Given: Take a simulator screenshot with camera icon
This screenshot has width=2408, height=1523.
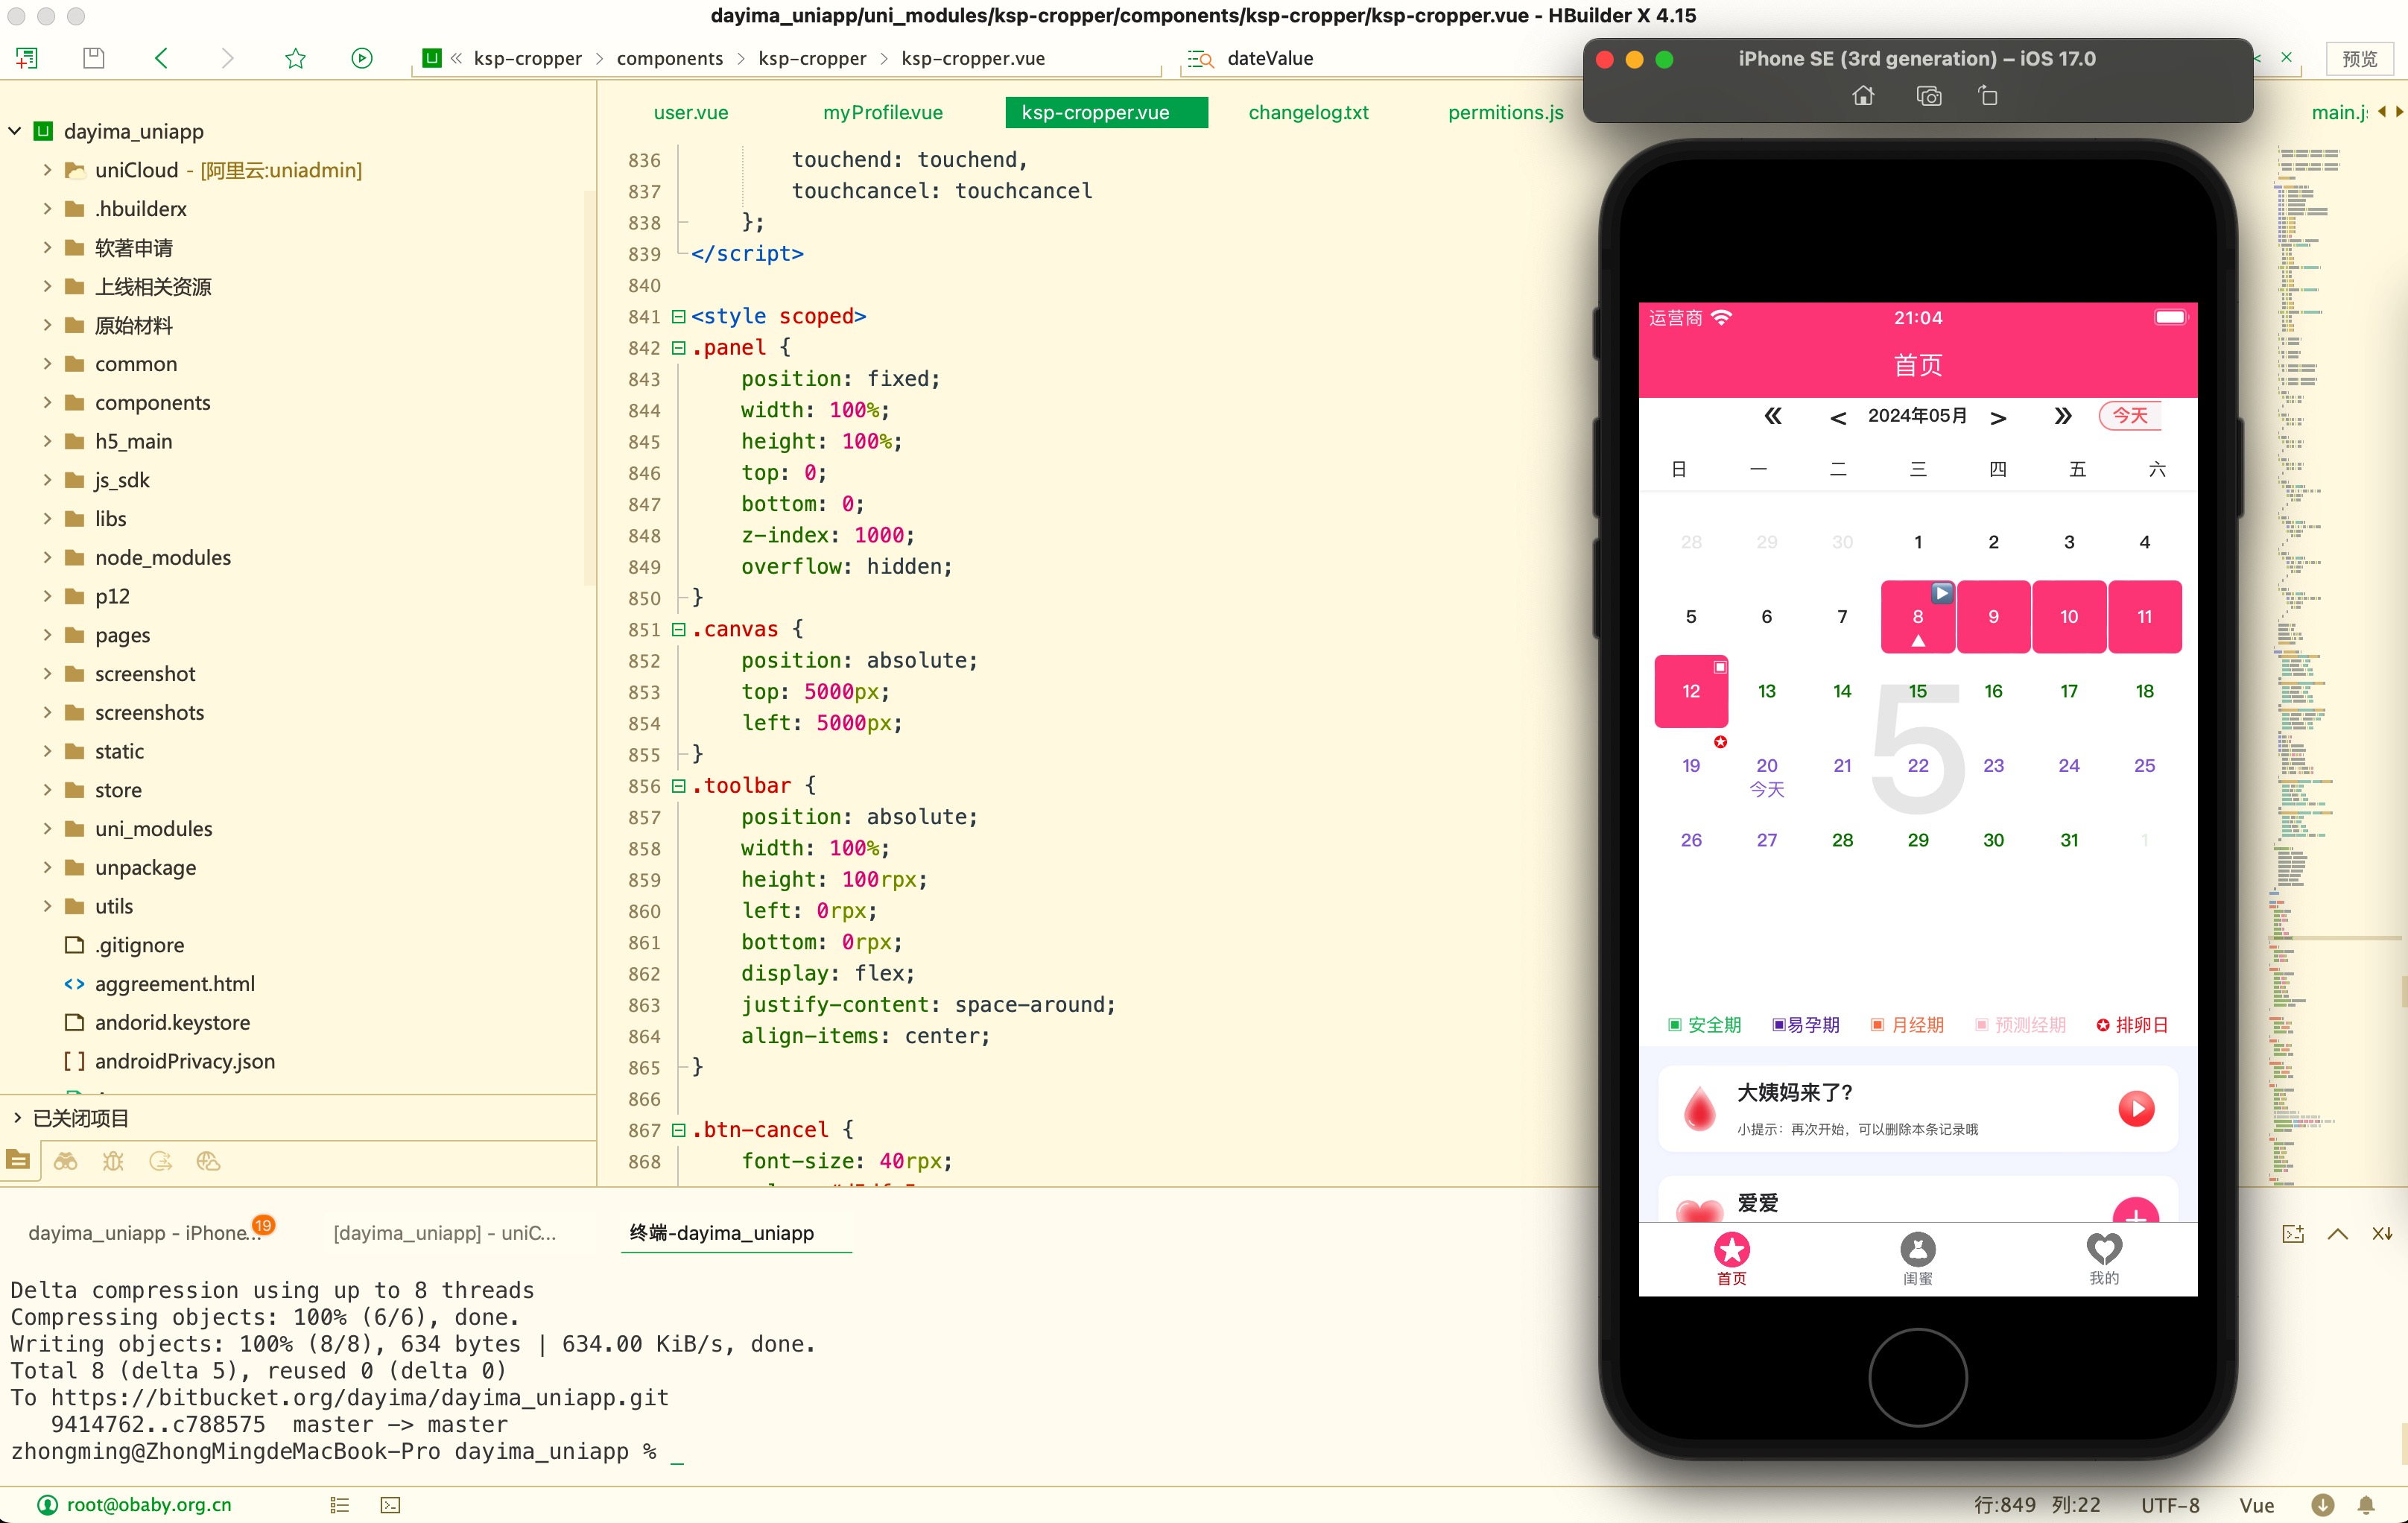Looking at the screenshot, I should (x=1929, y=96).
